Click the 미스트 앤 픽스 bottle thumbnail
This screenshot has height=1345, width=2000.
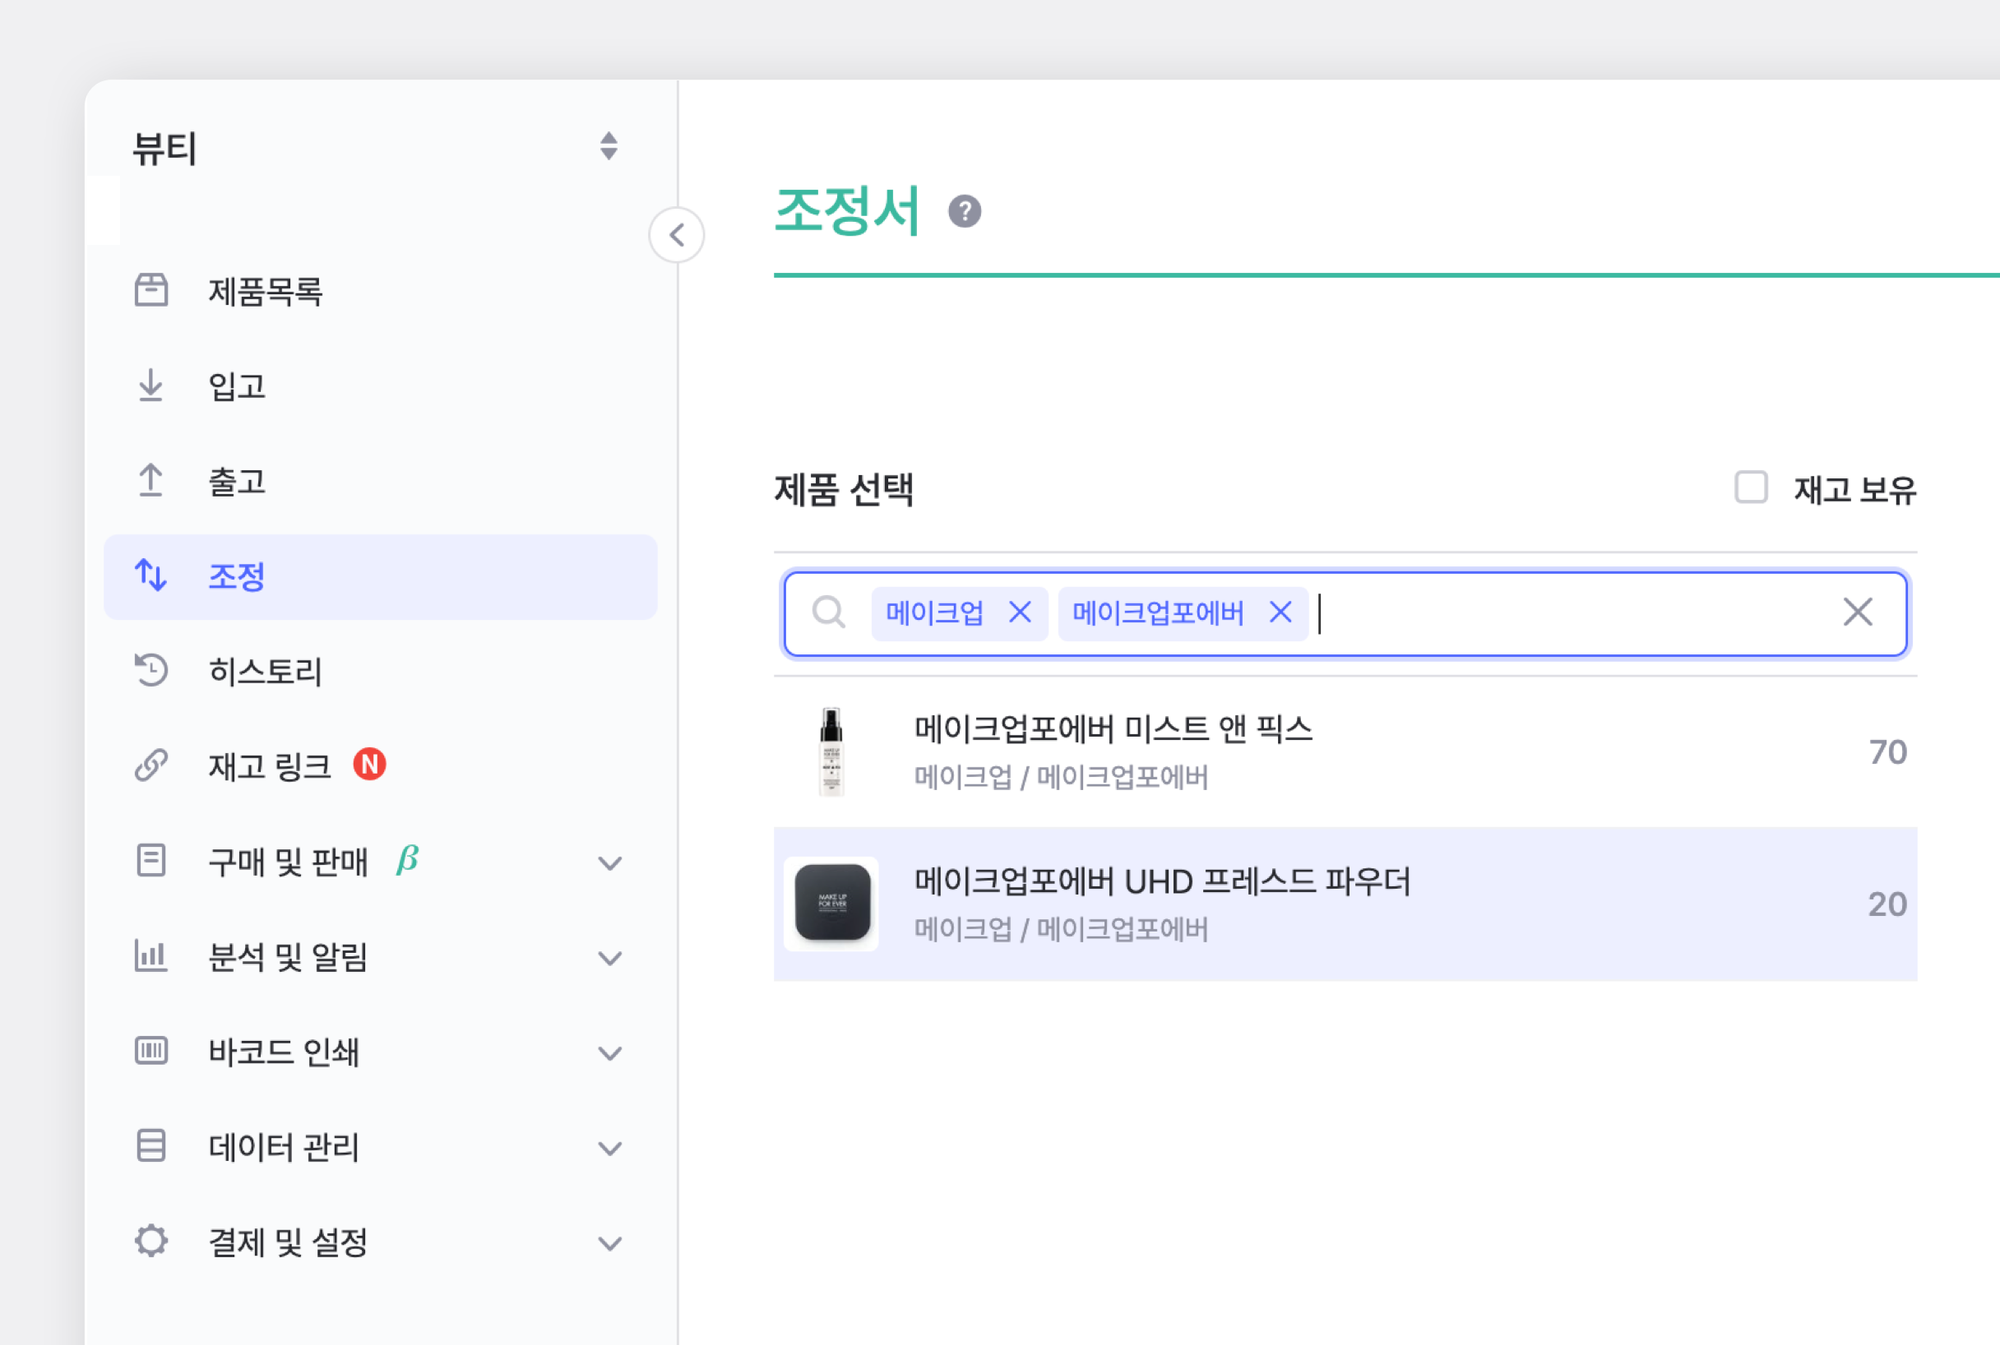tap(831, 751)
